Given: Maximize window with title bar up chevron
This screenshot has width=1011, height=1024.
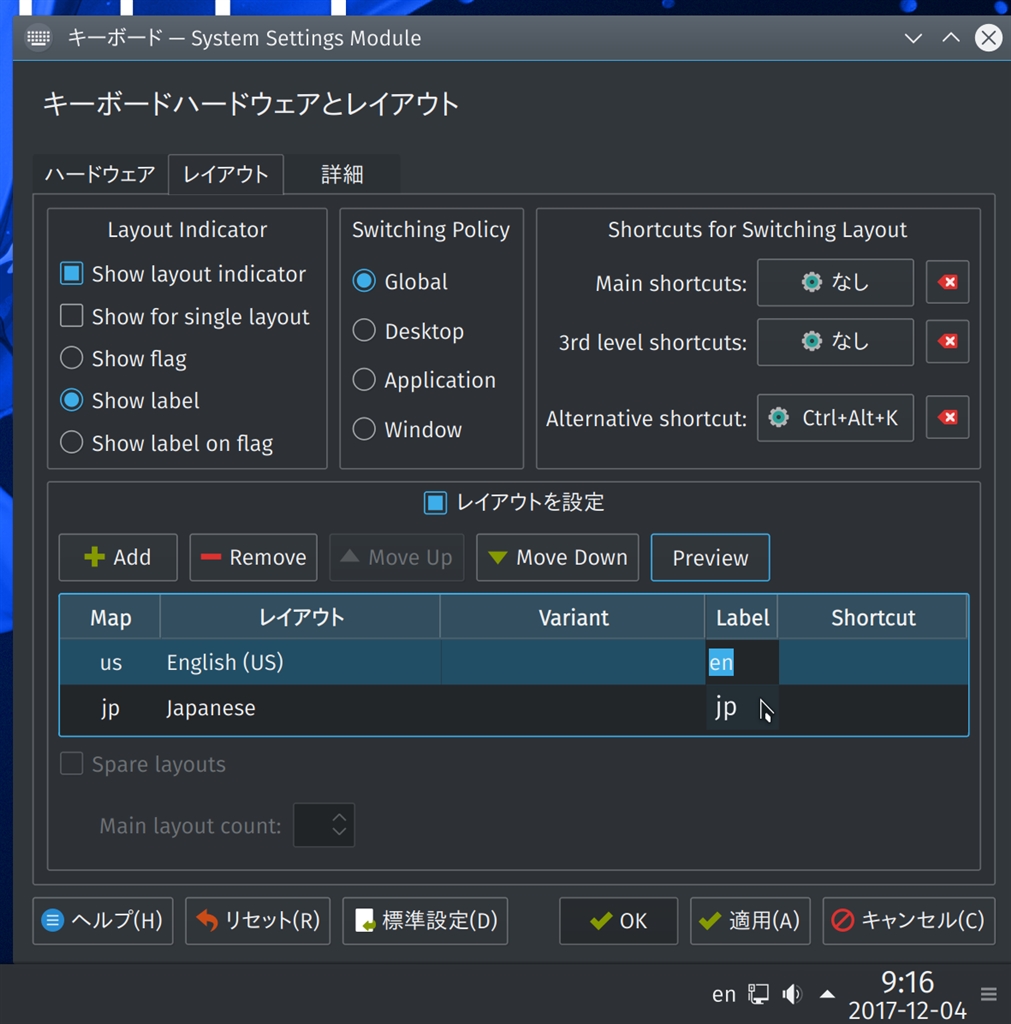Looking at the screenshot, I should (951, 38).
